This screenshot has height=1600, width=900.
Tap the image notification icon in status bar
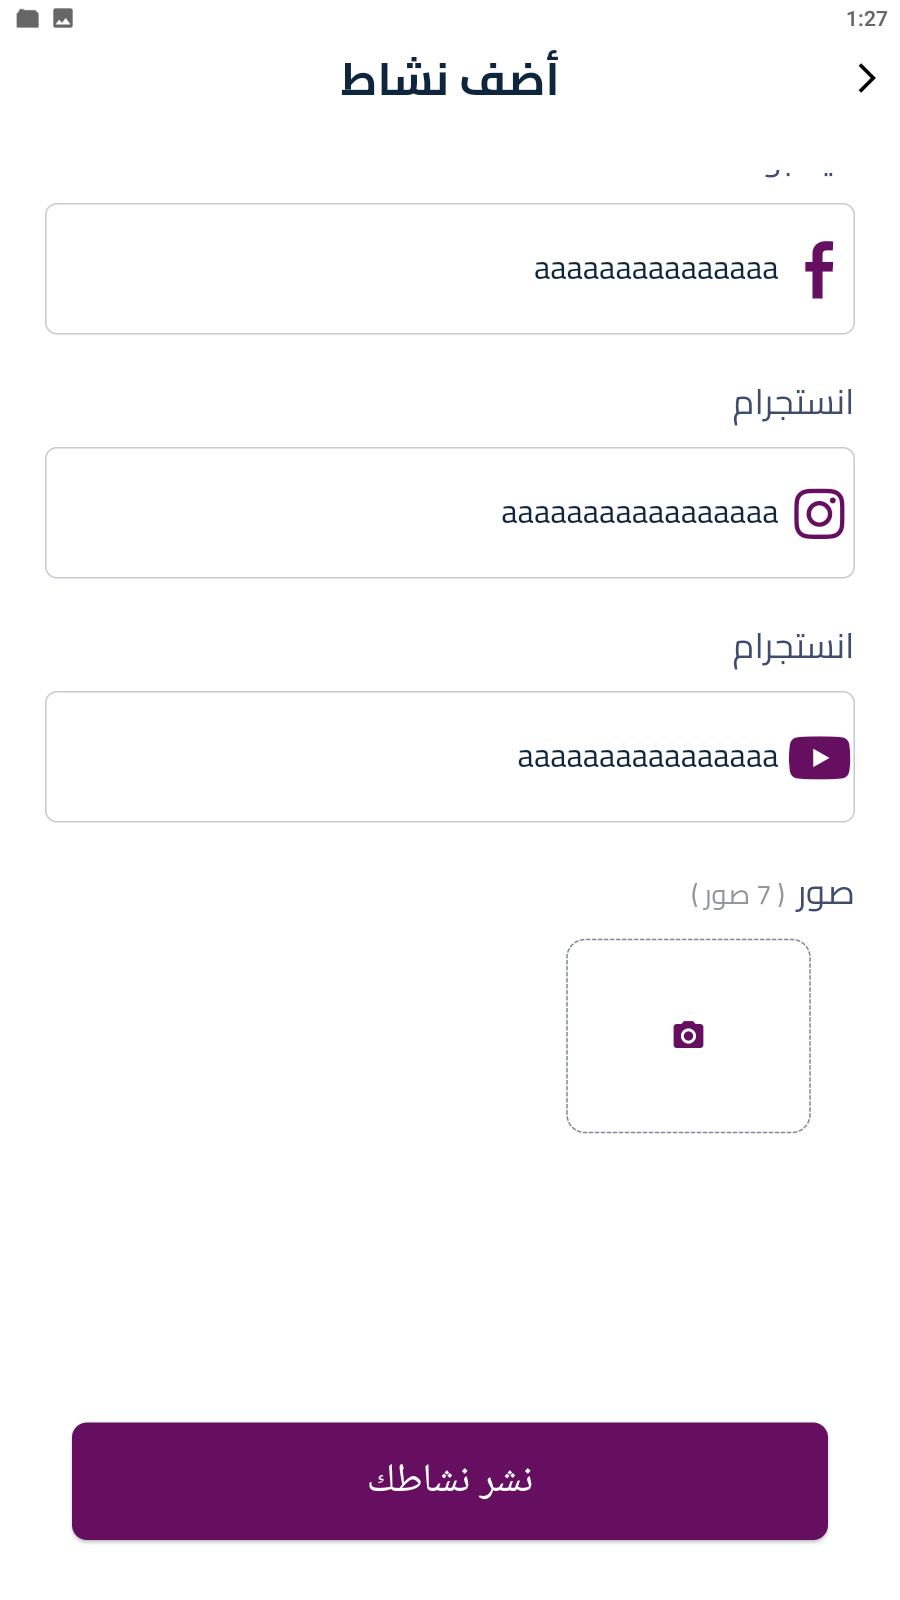tap(63, 18)
